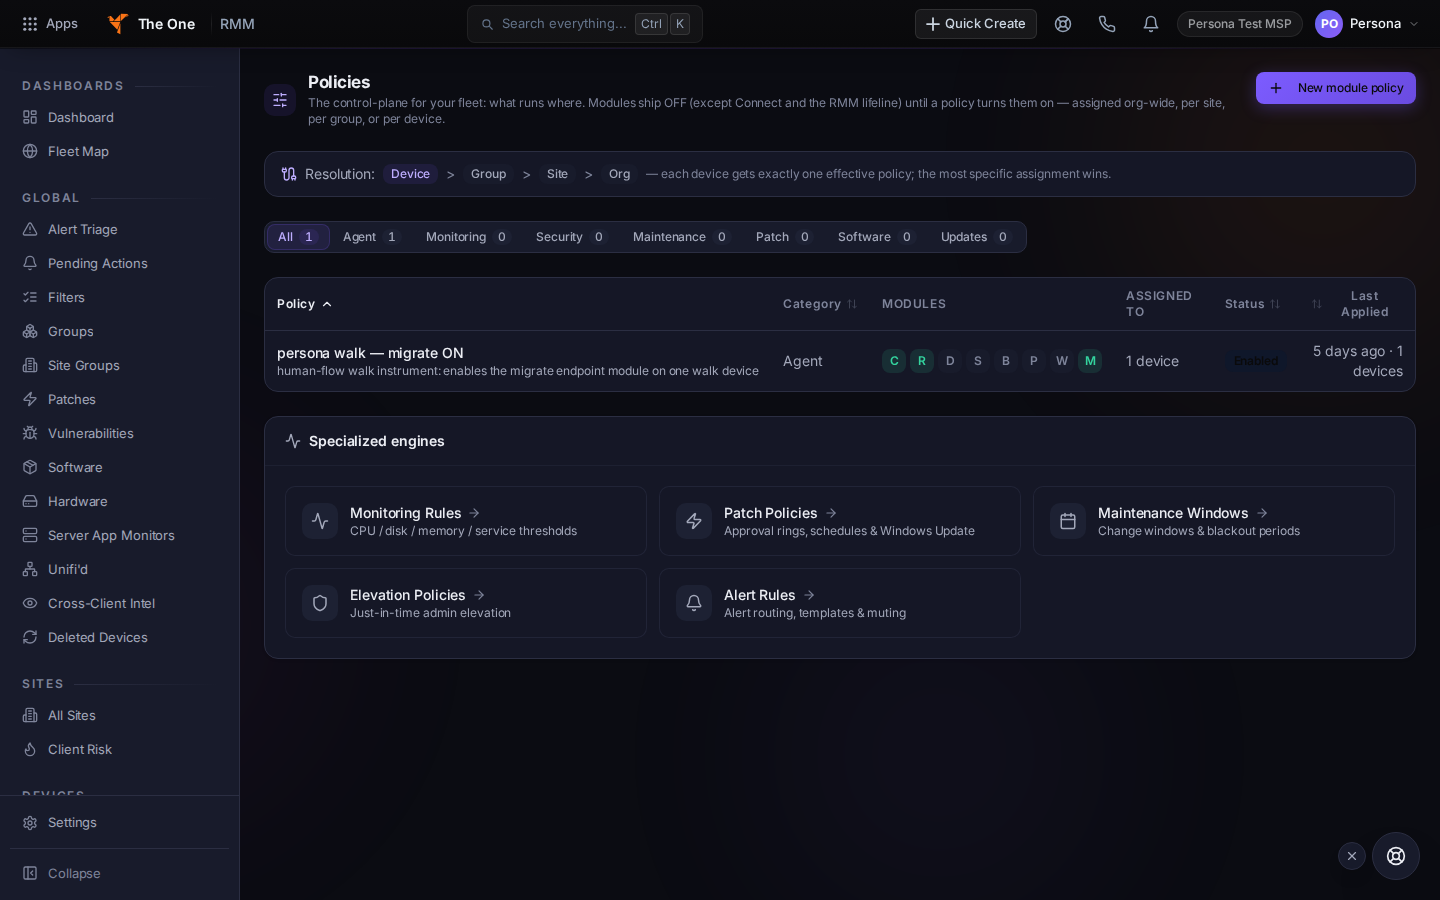Switch to the Patch tab
The width and height of the screenshot is (1440, 900).
(783, 237)
